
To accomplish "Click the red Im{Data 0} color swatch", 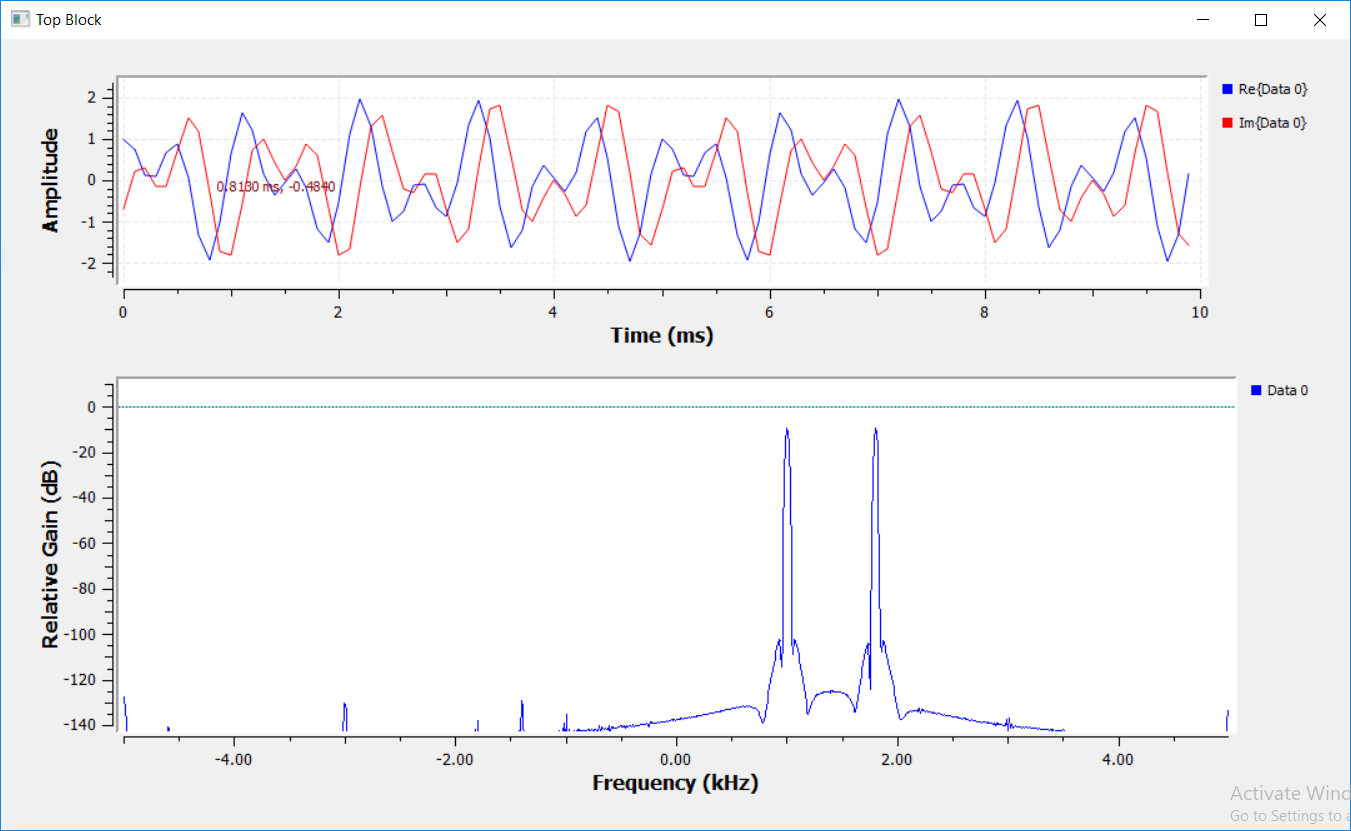I will [1227, 123].
